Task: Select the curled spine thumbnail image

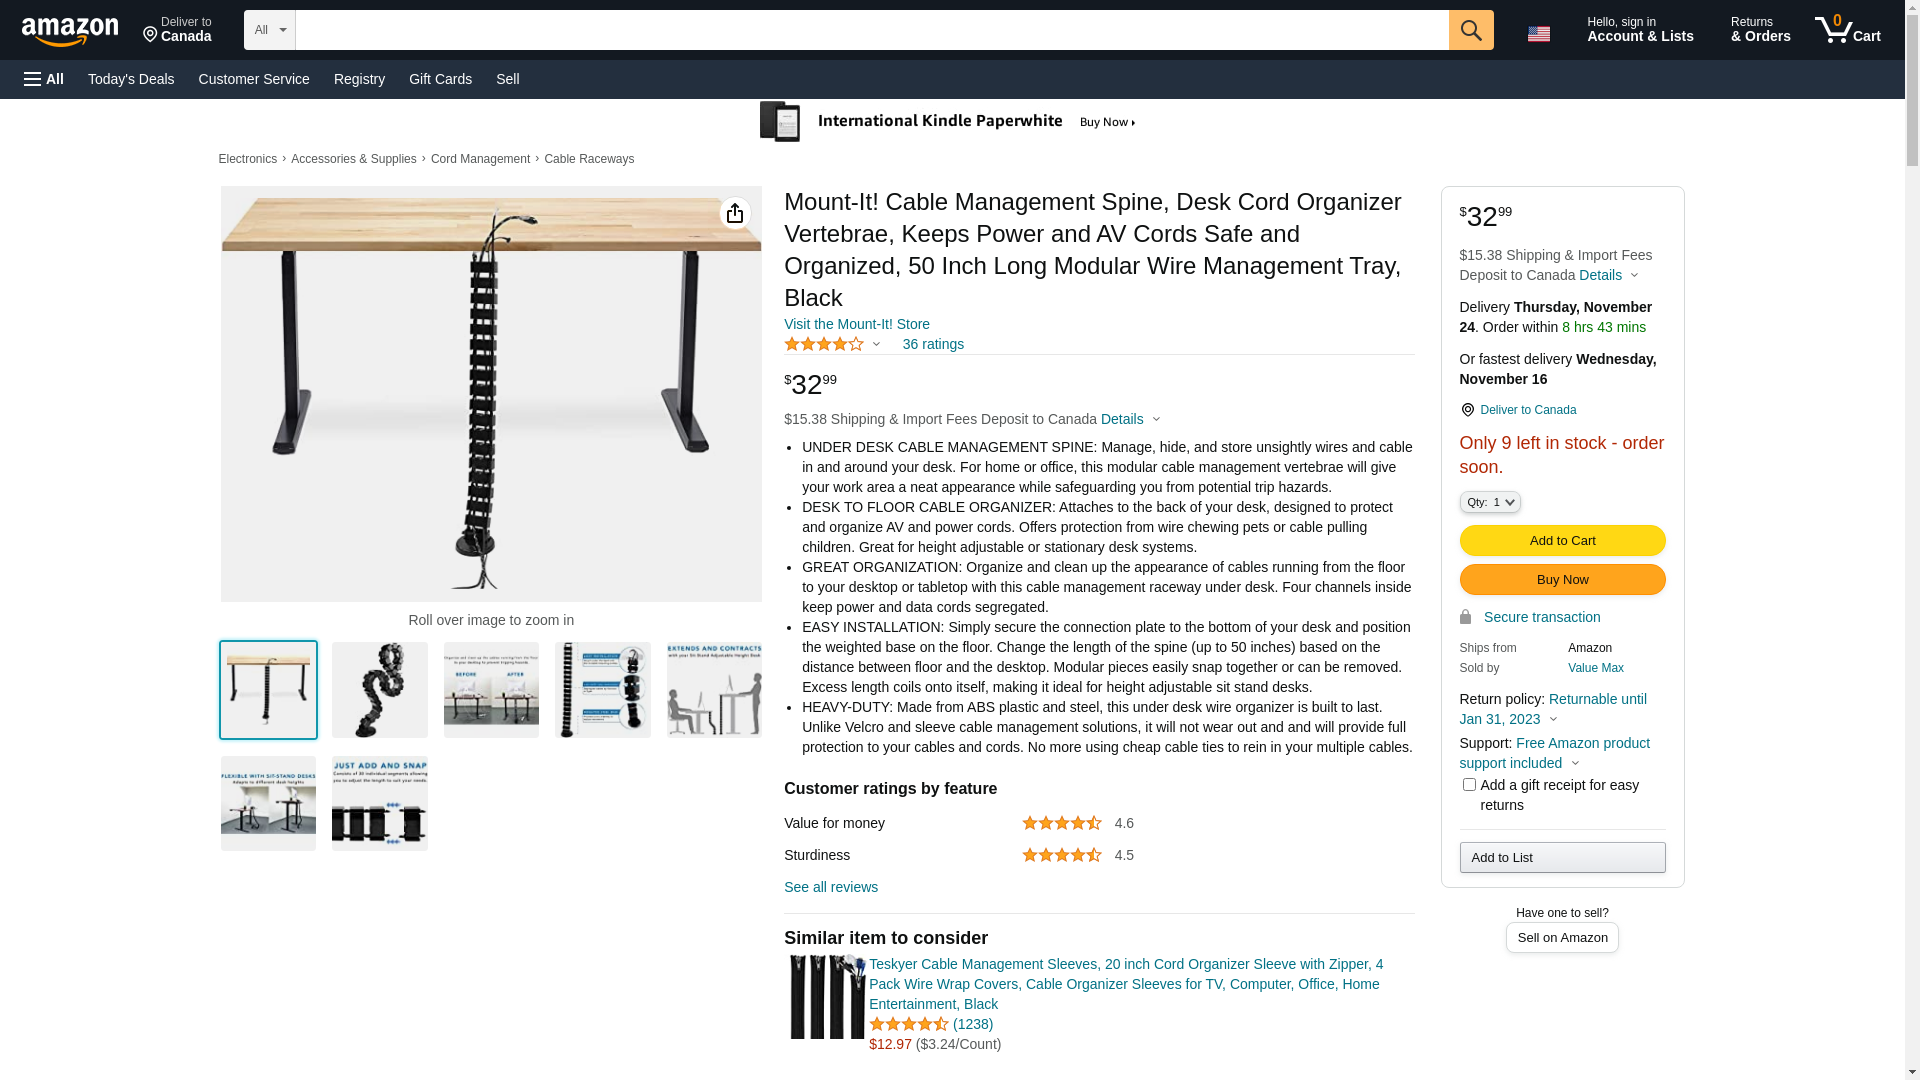Action: coord(380,690)
